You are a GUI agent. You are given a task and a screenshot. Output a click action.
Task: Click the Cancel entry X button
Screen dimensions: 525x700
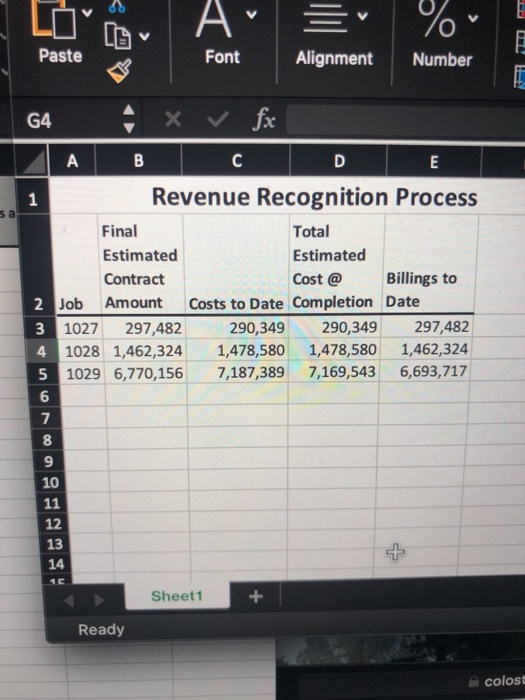[173, 119]
